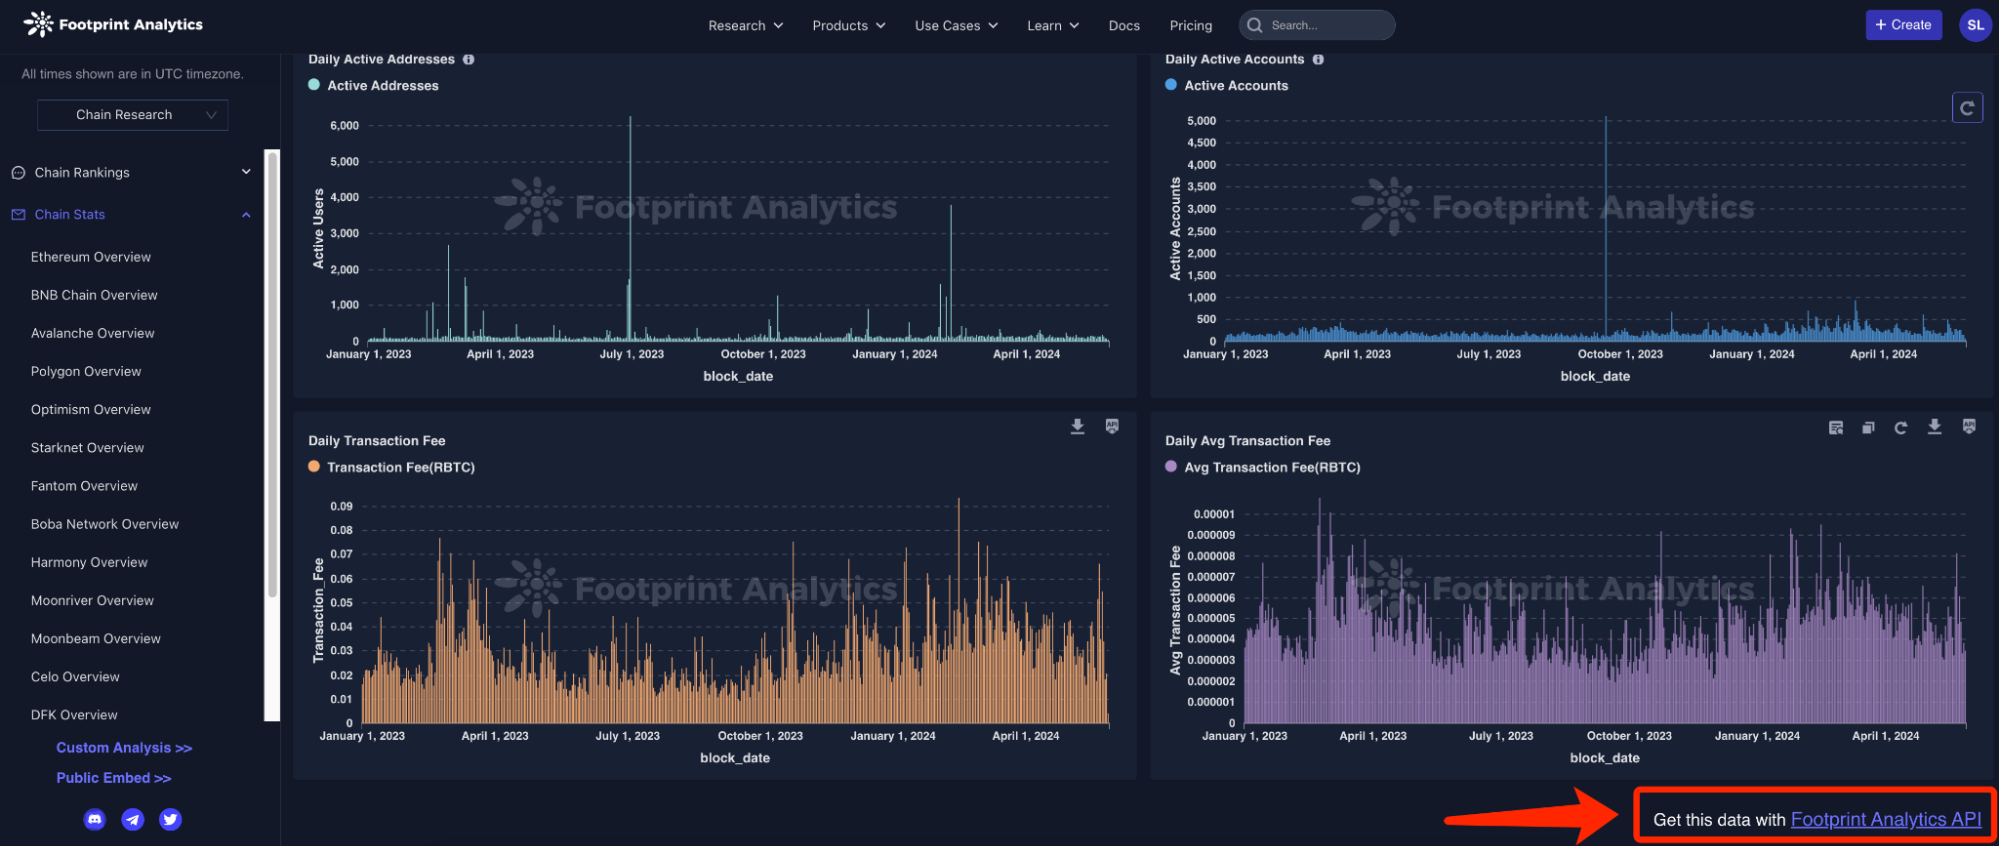Open the Learn menu dropdown
1999x847 pixels.
tap(1053, 26)
